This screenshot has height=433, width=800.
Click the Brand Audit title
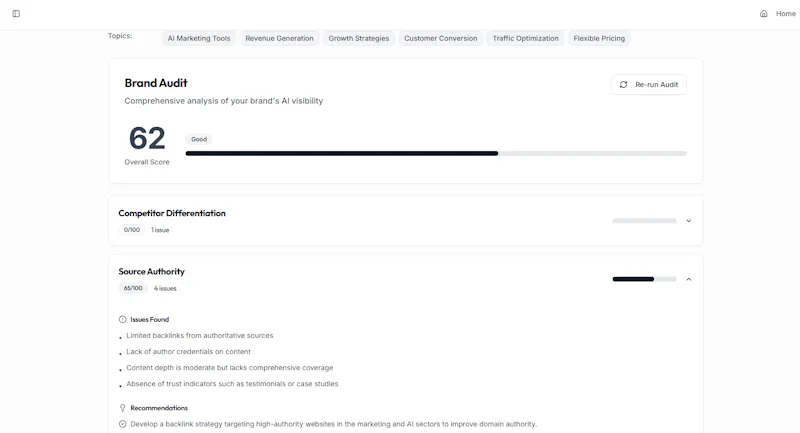[156, 83]
